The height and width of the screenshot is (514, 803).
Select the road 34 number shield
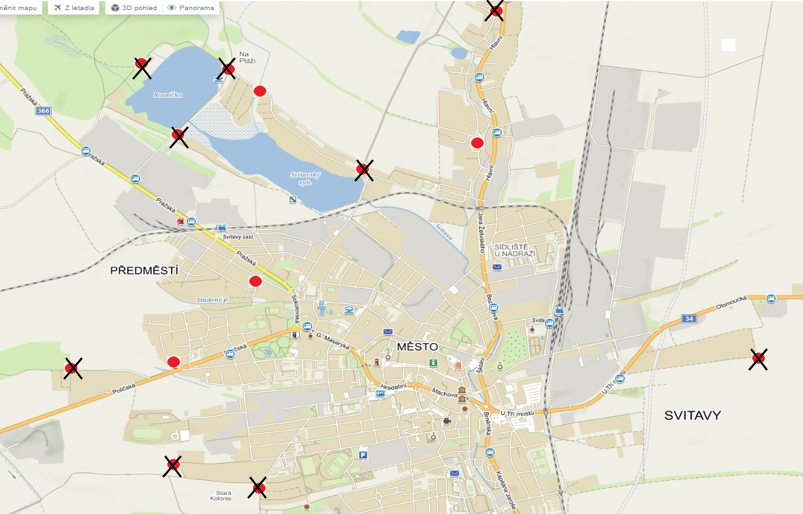[x=689, y=319]
